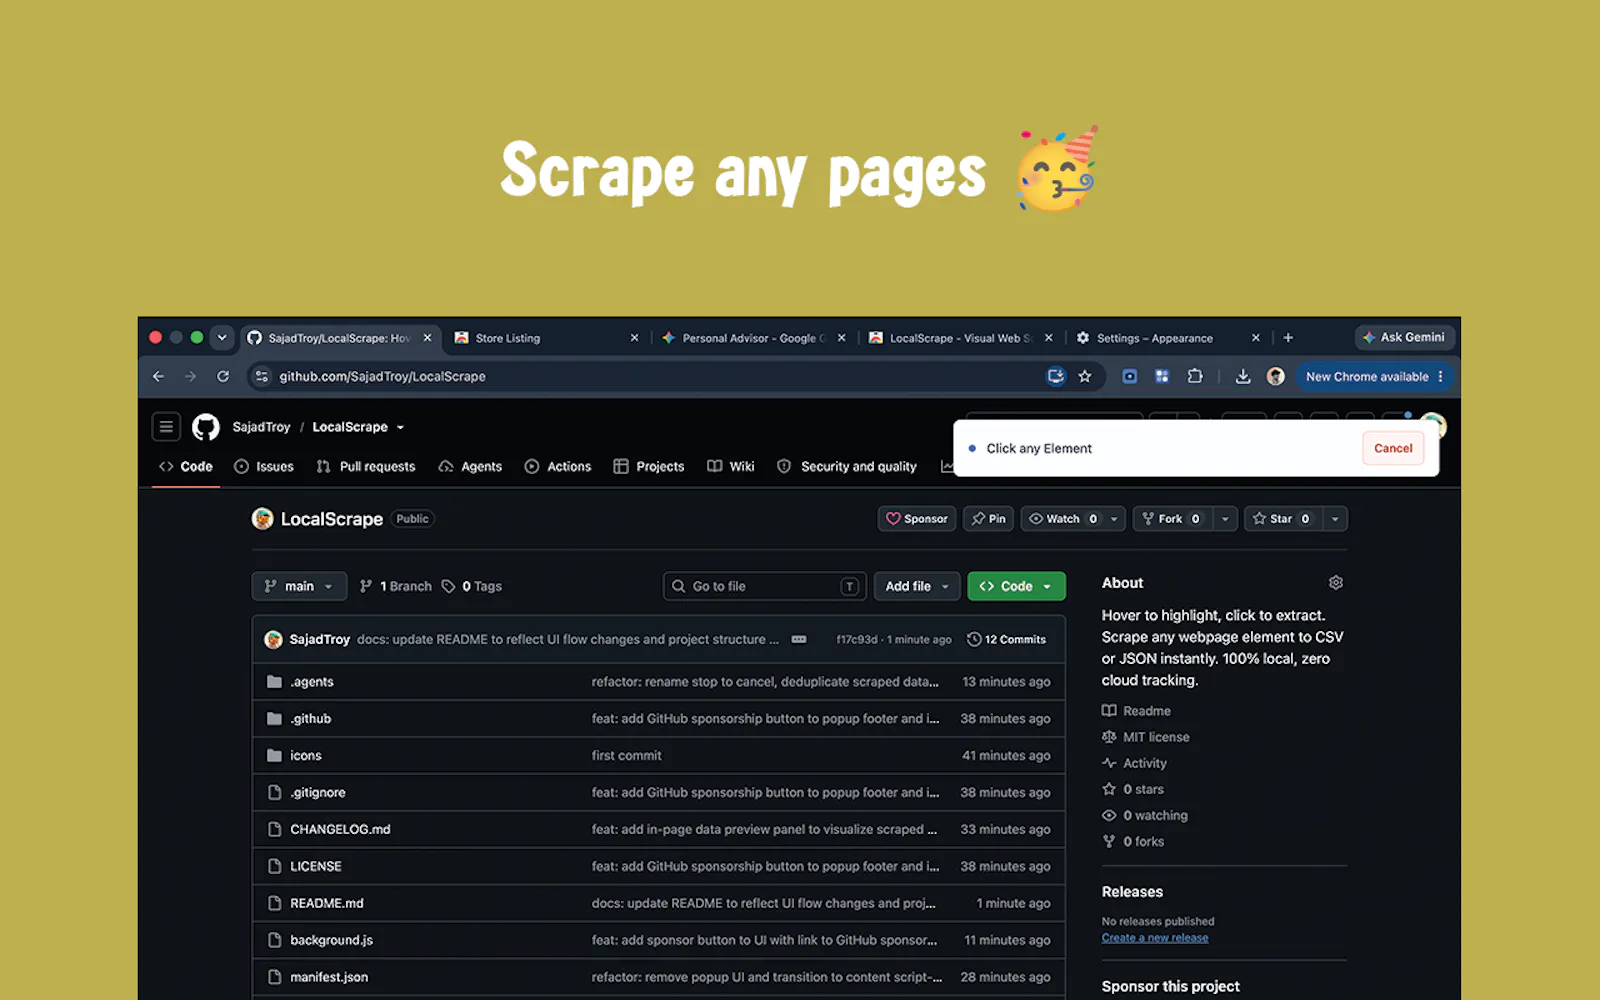The image size is (1600, 1000).
Task: Open the commit message ellipsis
Action: click(x=799, y=639)
